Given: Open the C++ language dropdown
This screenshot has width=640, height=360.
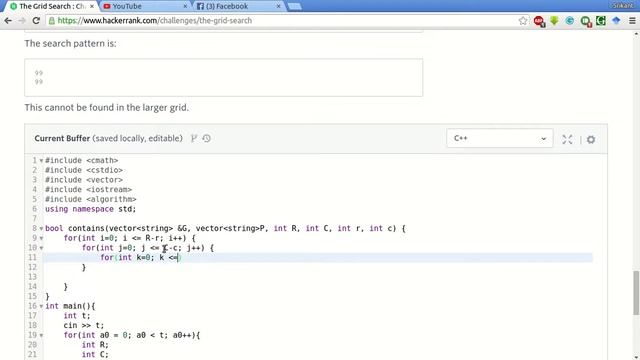Looking at the screenshot, I should 500,138.
